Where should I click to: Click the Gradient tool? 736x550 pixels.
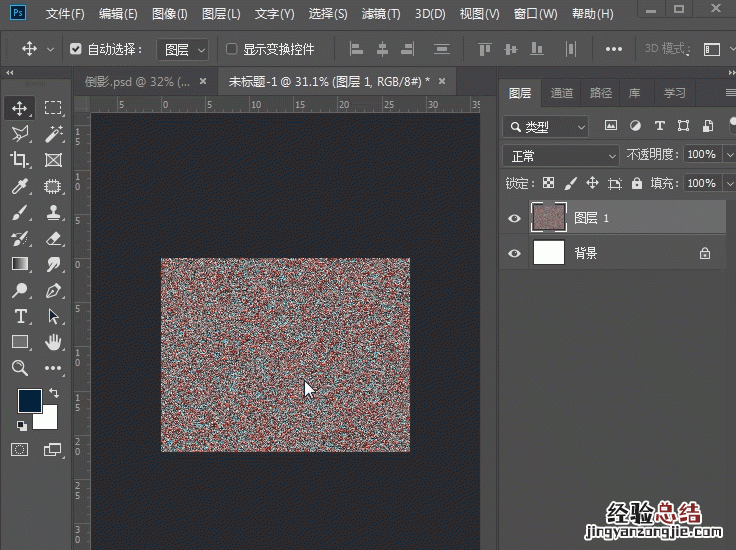click(20, 264)
